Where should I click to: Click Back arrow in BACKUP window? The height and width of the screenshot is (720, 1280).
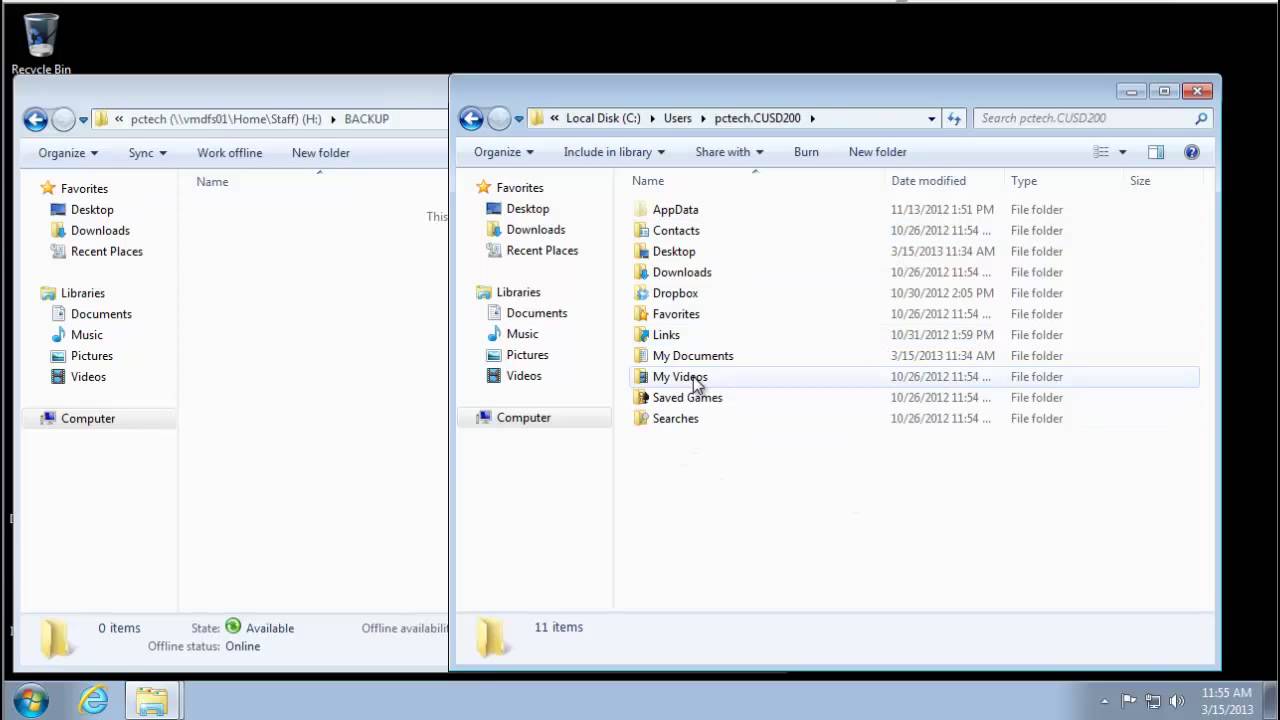click(x=35, y=119)
